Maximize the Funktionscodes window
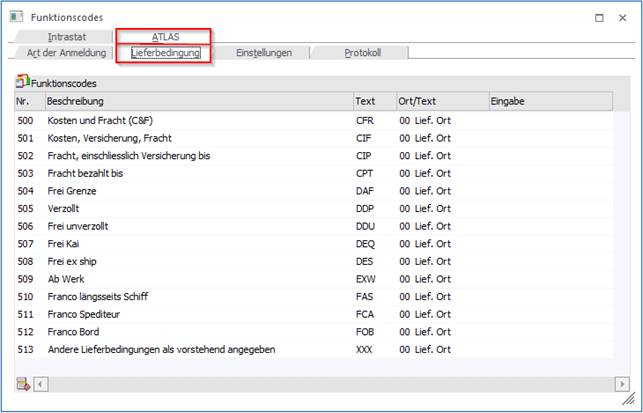The image size is (643, 413). pyautogui.click(x=599, y=17)
